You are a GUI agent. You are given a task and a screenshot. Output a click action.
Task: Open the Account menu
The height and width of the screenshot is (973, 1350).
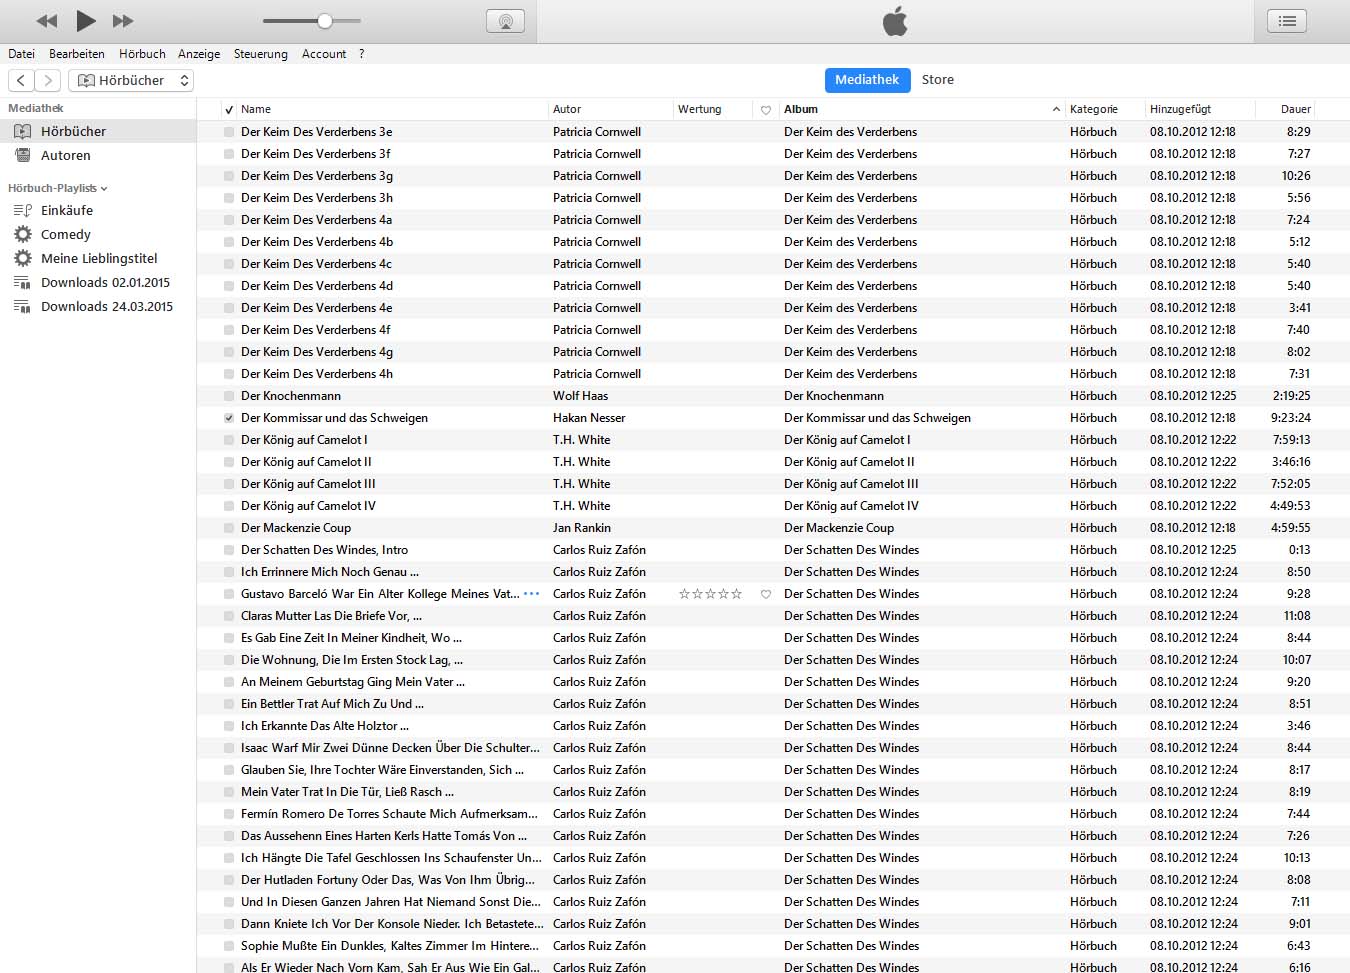324,54
